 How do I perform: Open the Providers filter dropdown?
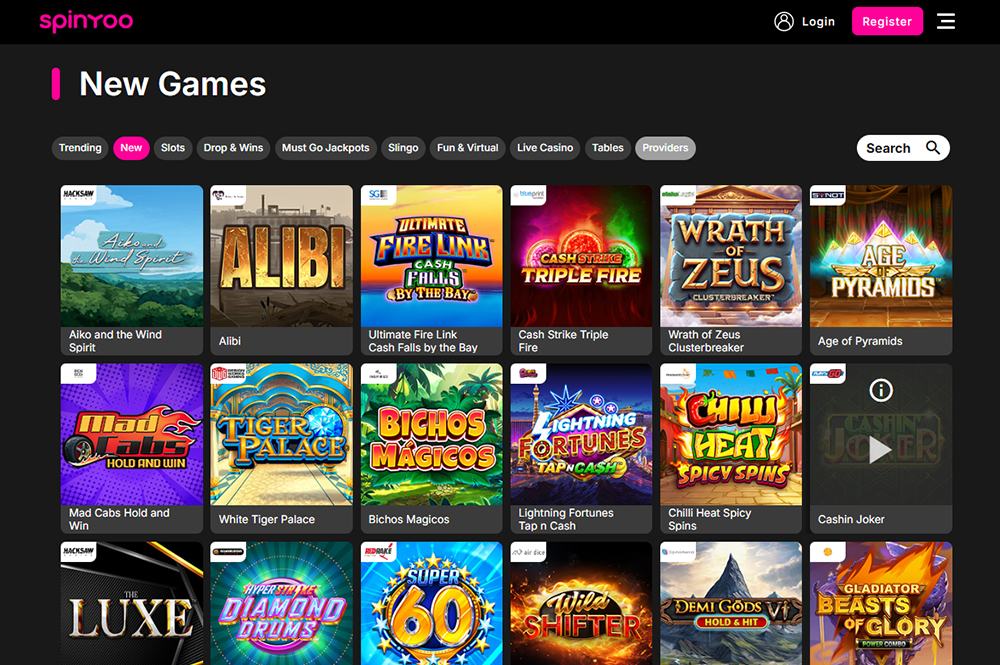pyautogui.click(x=665, y=148)
